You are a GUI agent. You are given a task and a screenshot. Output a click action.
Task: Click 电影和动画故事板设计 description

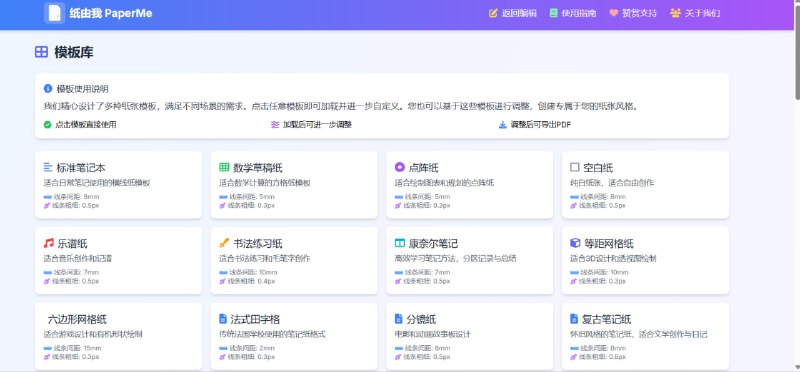pyautogui.click(x=433, y=335)
